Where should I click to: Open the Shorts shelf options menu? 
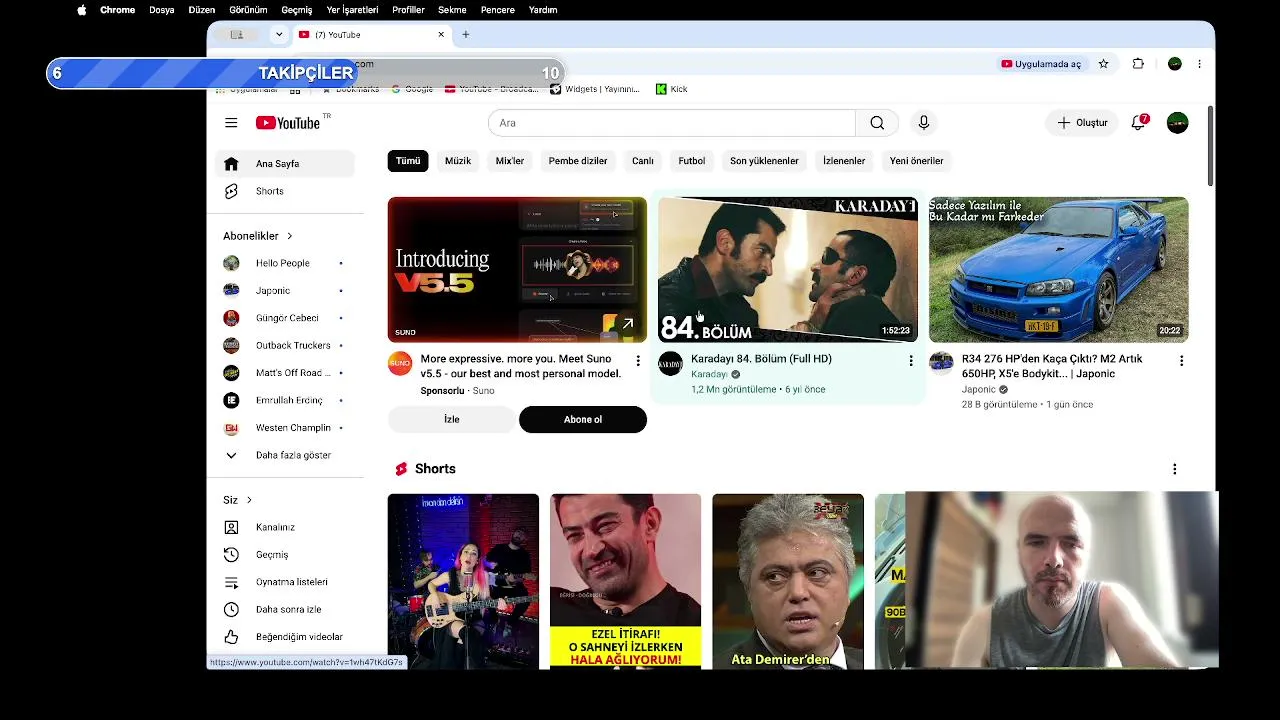tap(1175, 469)
